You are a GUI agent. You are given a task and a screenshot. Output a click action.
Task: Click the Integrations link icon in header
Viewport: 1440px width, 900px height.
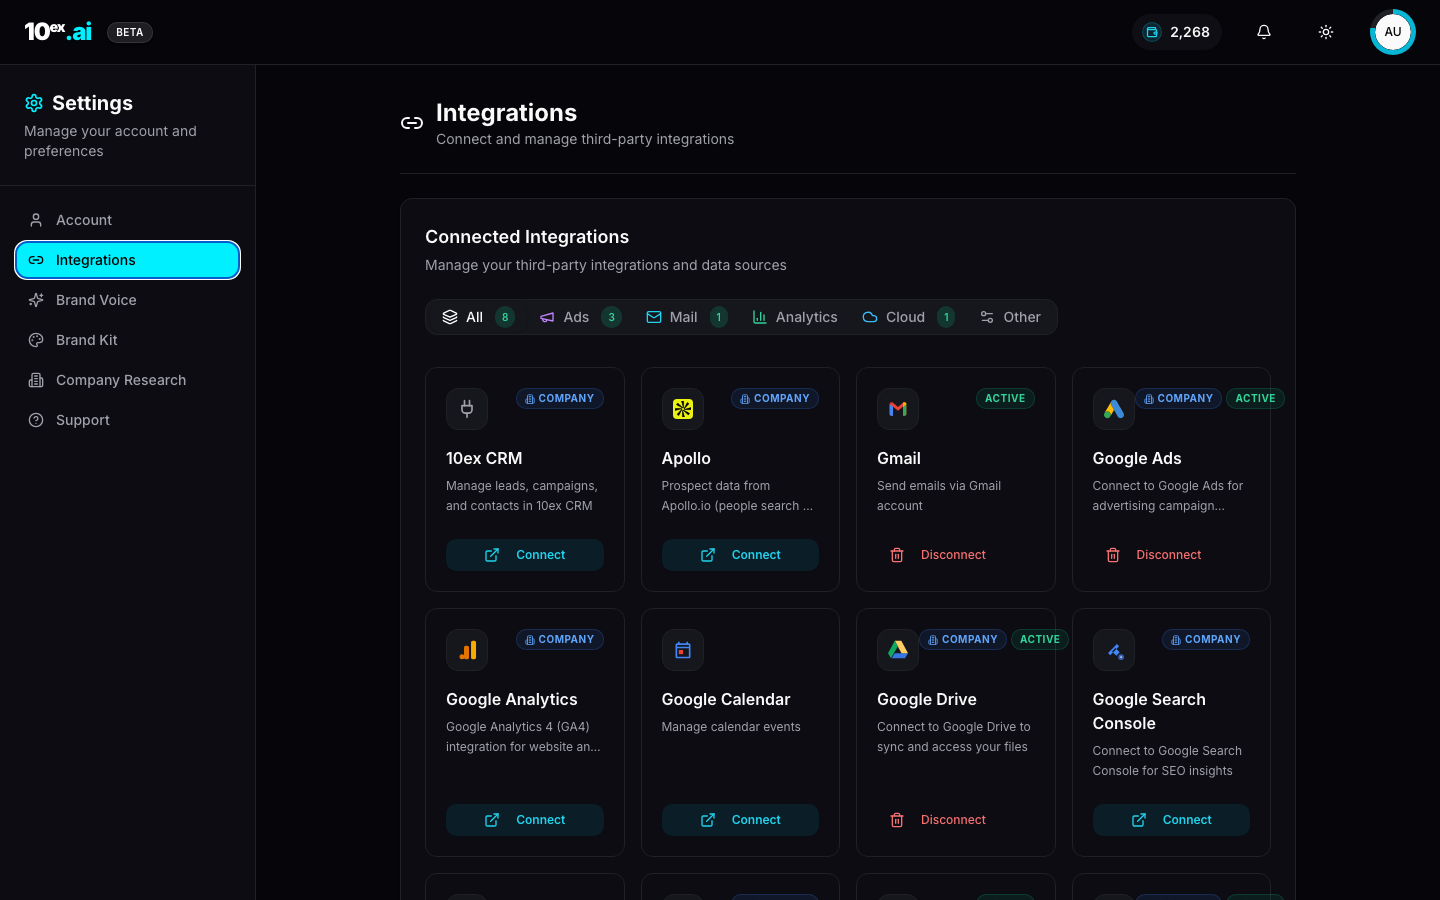tap(412, 123)
